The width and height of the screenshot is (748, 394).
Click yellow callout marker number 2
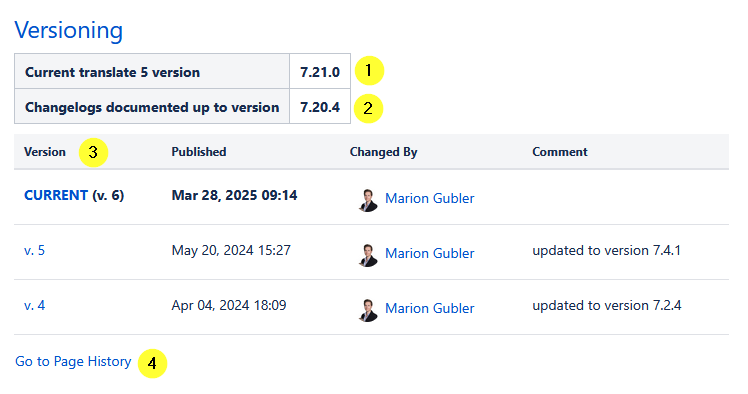point(368,108)
